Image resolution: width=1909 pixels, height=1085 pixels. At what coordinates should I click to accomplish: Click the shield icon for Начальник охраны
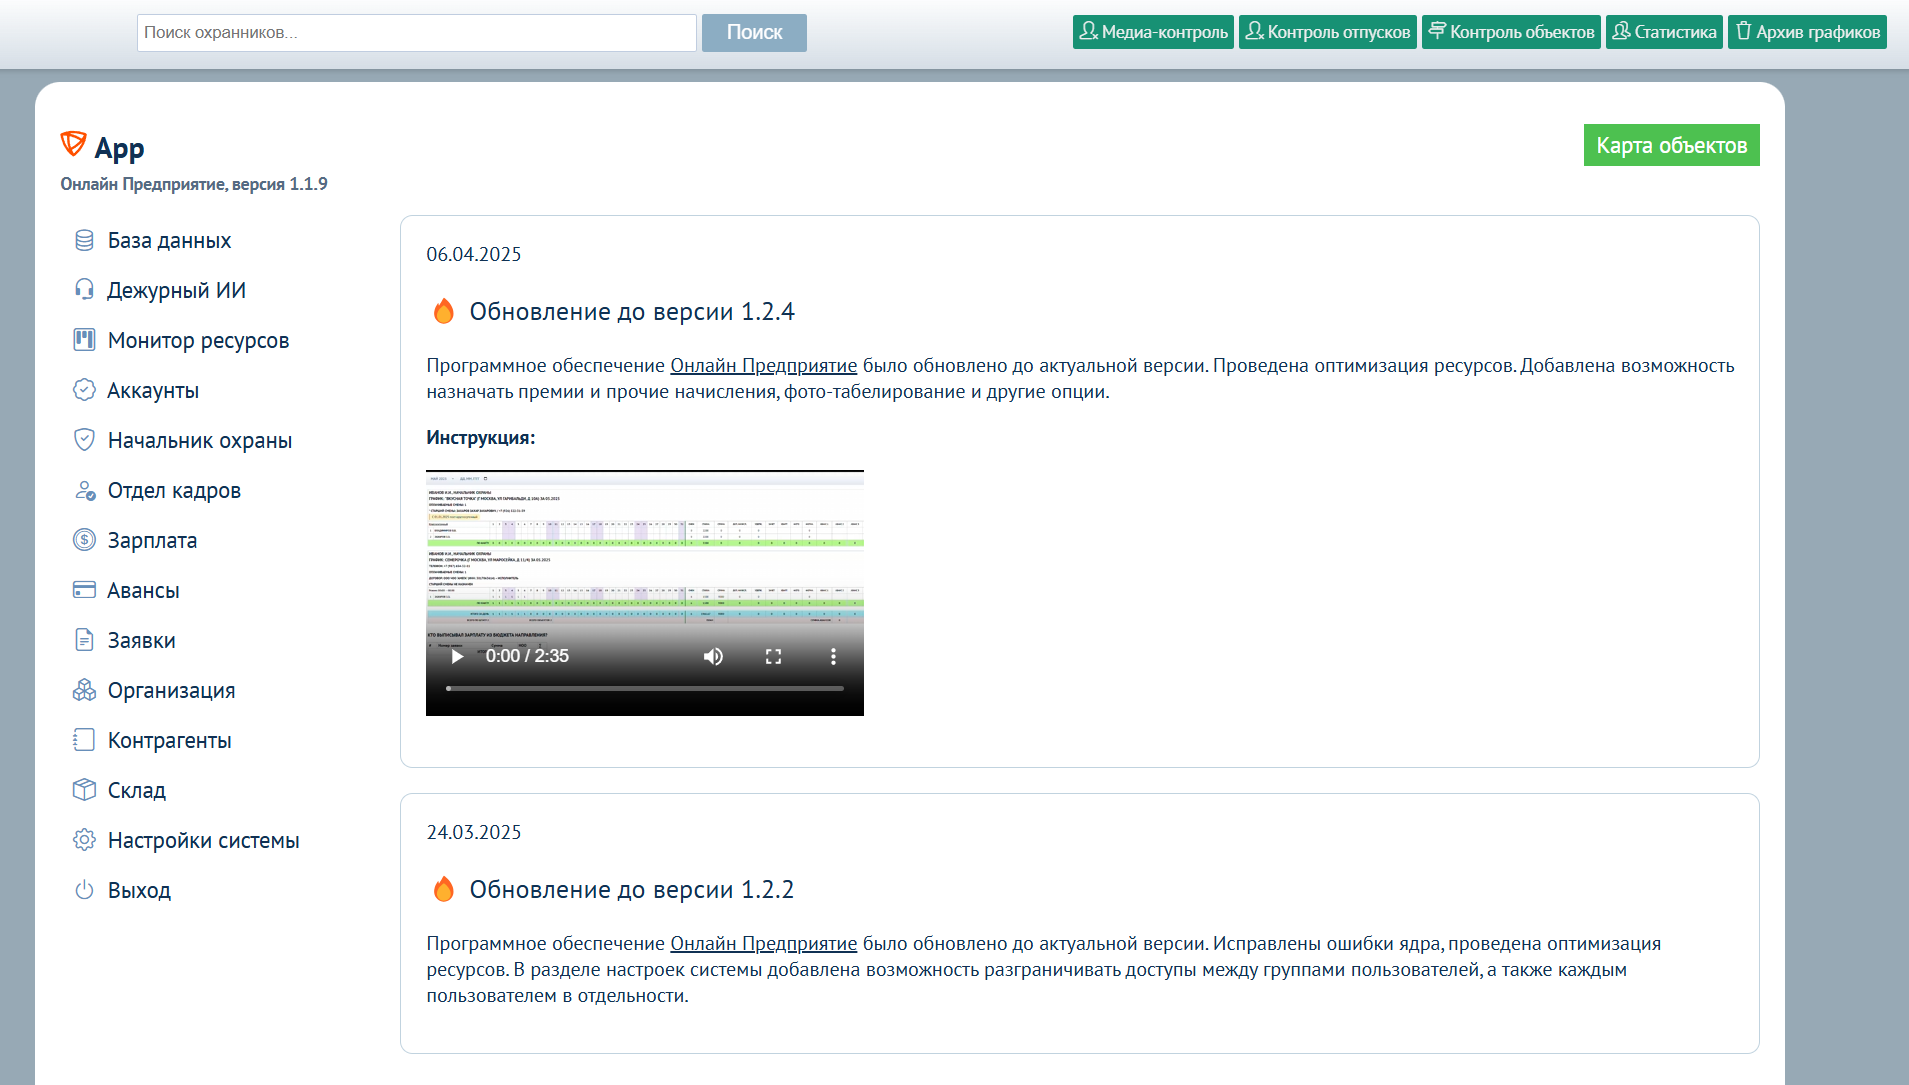(84, 440)
